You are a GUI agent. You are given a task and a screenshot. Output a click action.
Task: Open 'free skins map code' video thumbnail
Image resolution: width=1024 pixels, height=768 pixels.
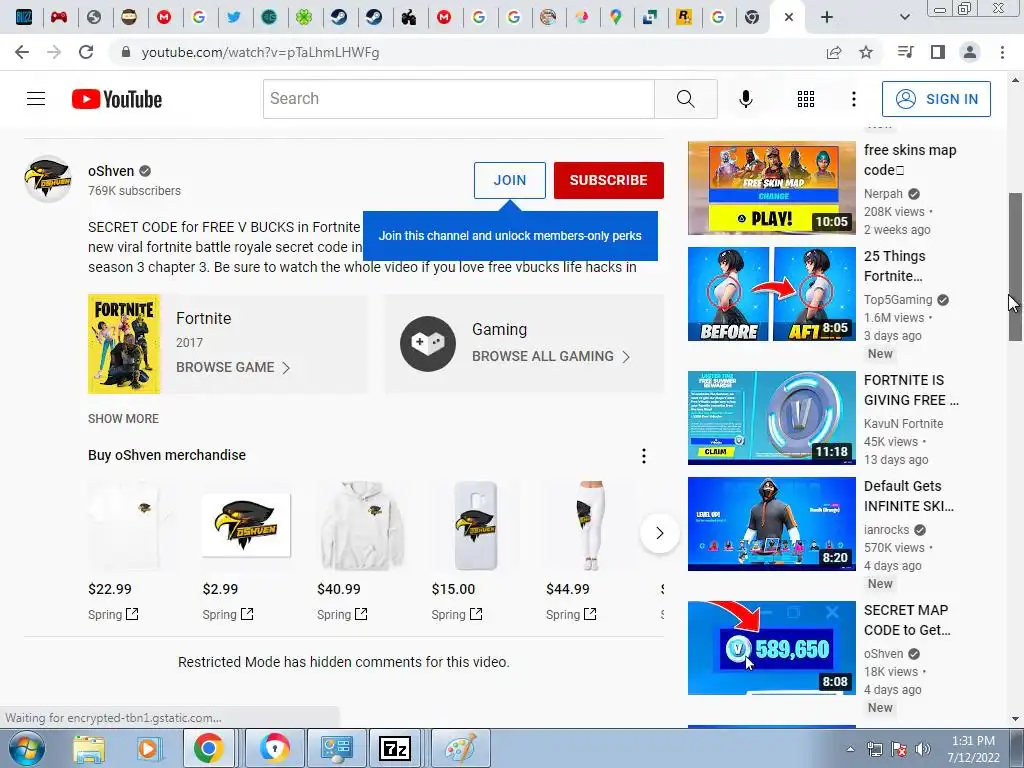771,188
